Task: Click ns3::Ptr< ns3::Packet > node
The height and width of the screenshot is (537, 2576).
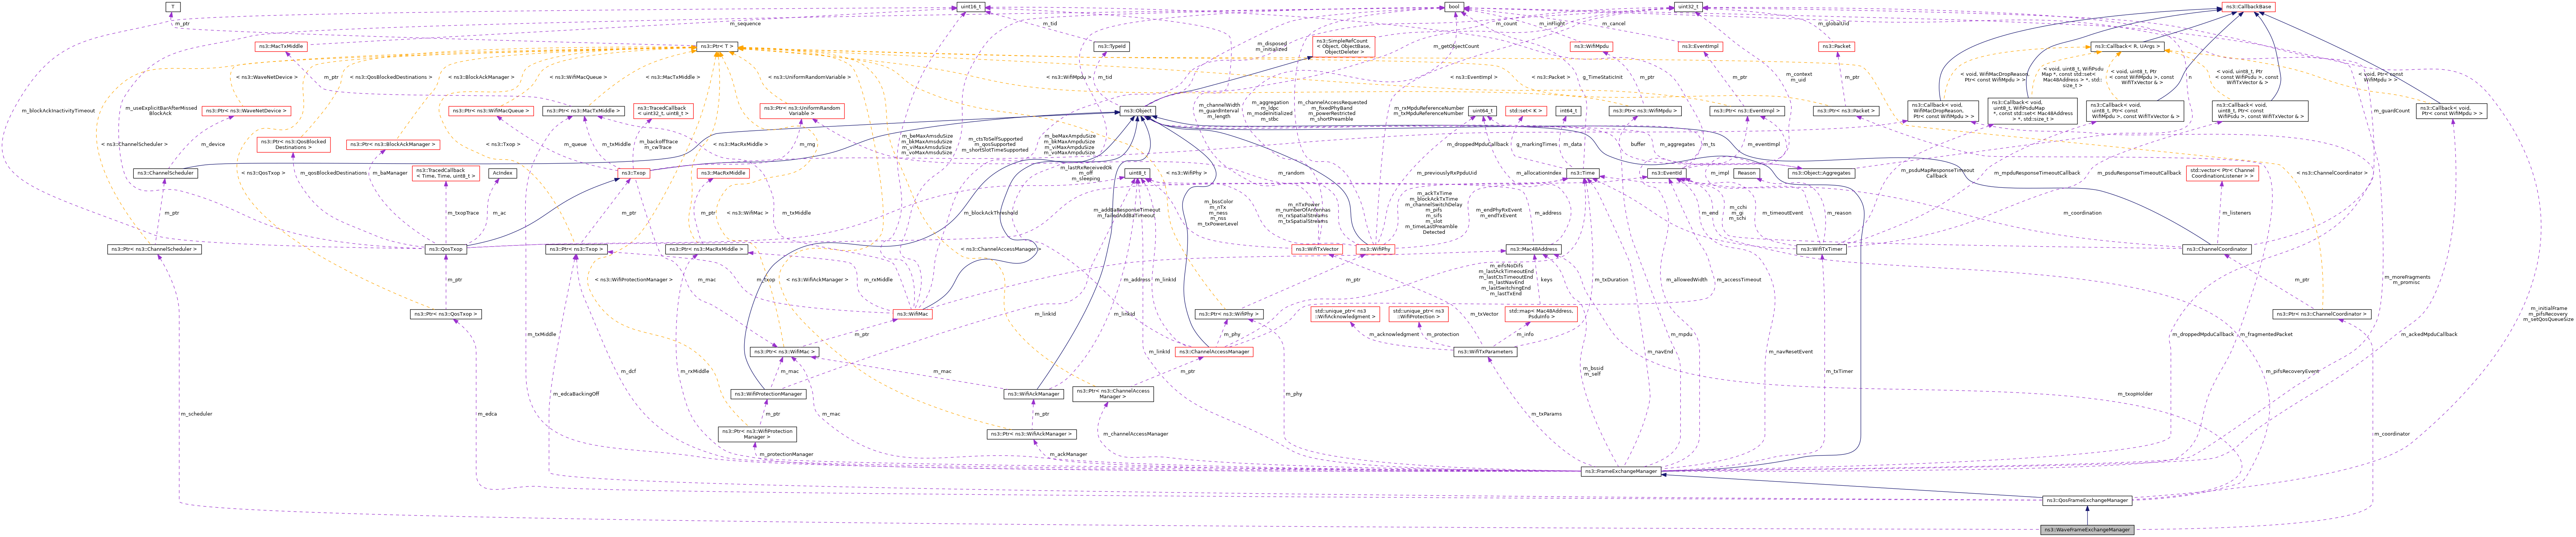Action: pyautogui.click(x=1846, y=111)
